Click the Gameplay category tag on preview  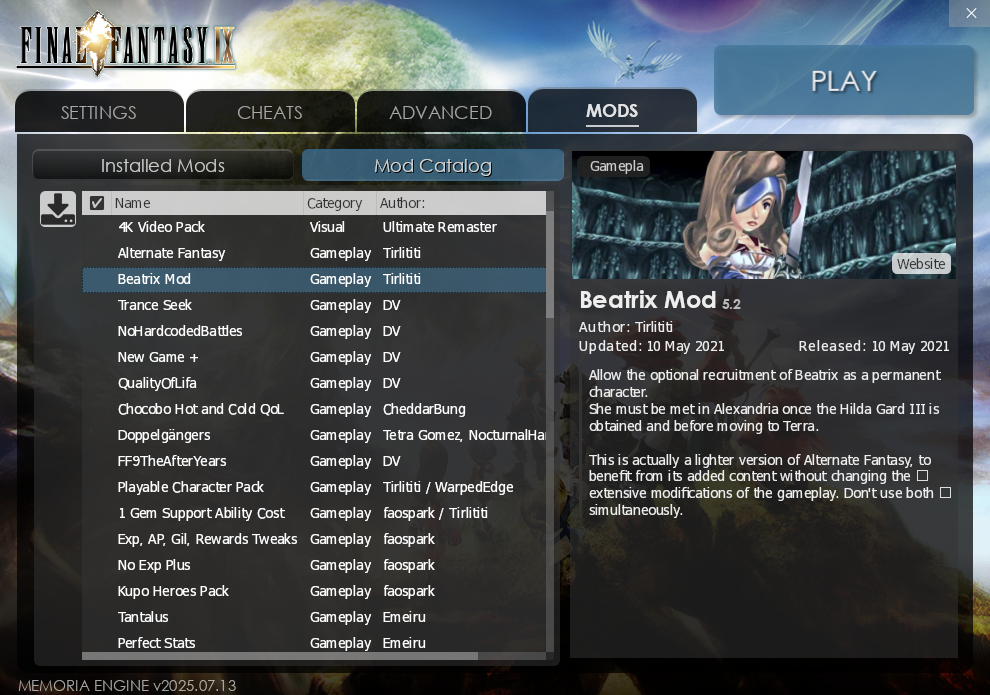616,166
